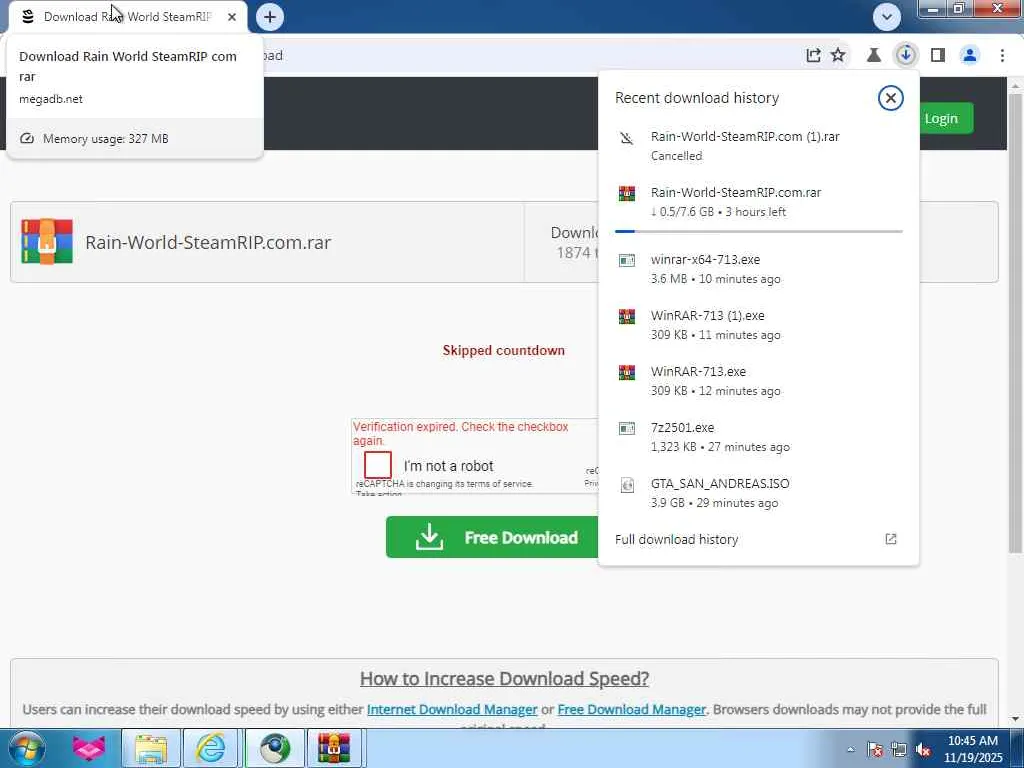This screenshot has height=768, width=1024.
Task: Click the open-in-new-tab icon beside Full download history
Action: pos(891,539)
